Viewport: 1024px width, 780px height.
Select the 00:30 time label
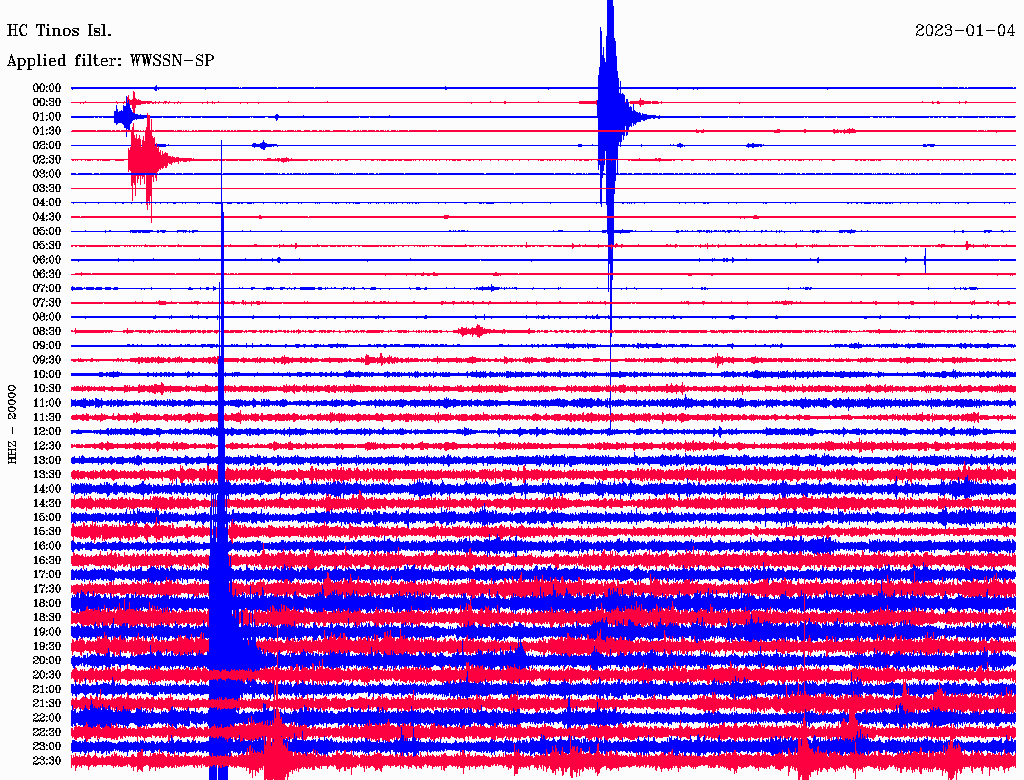coord(47,103)
